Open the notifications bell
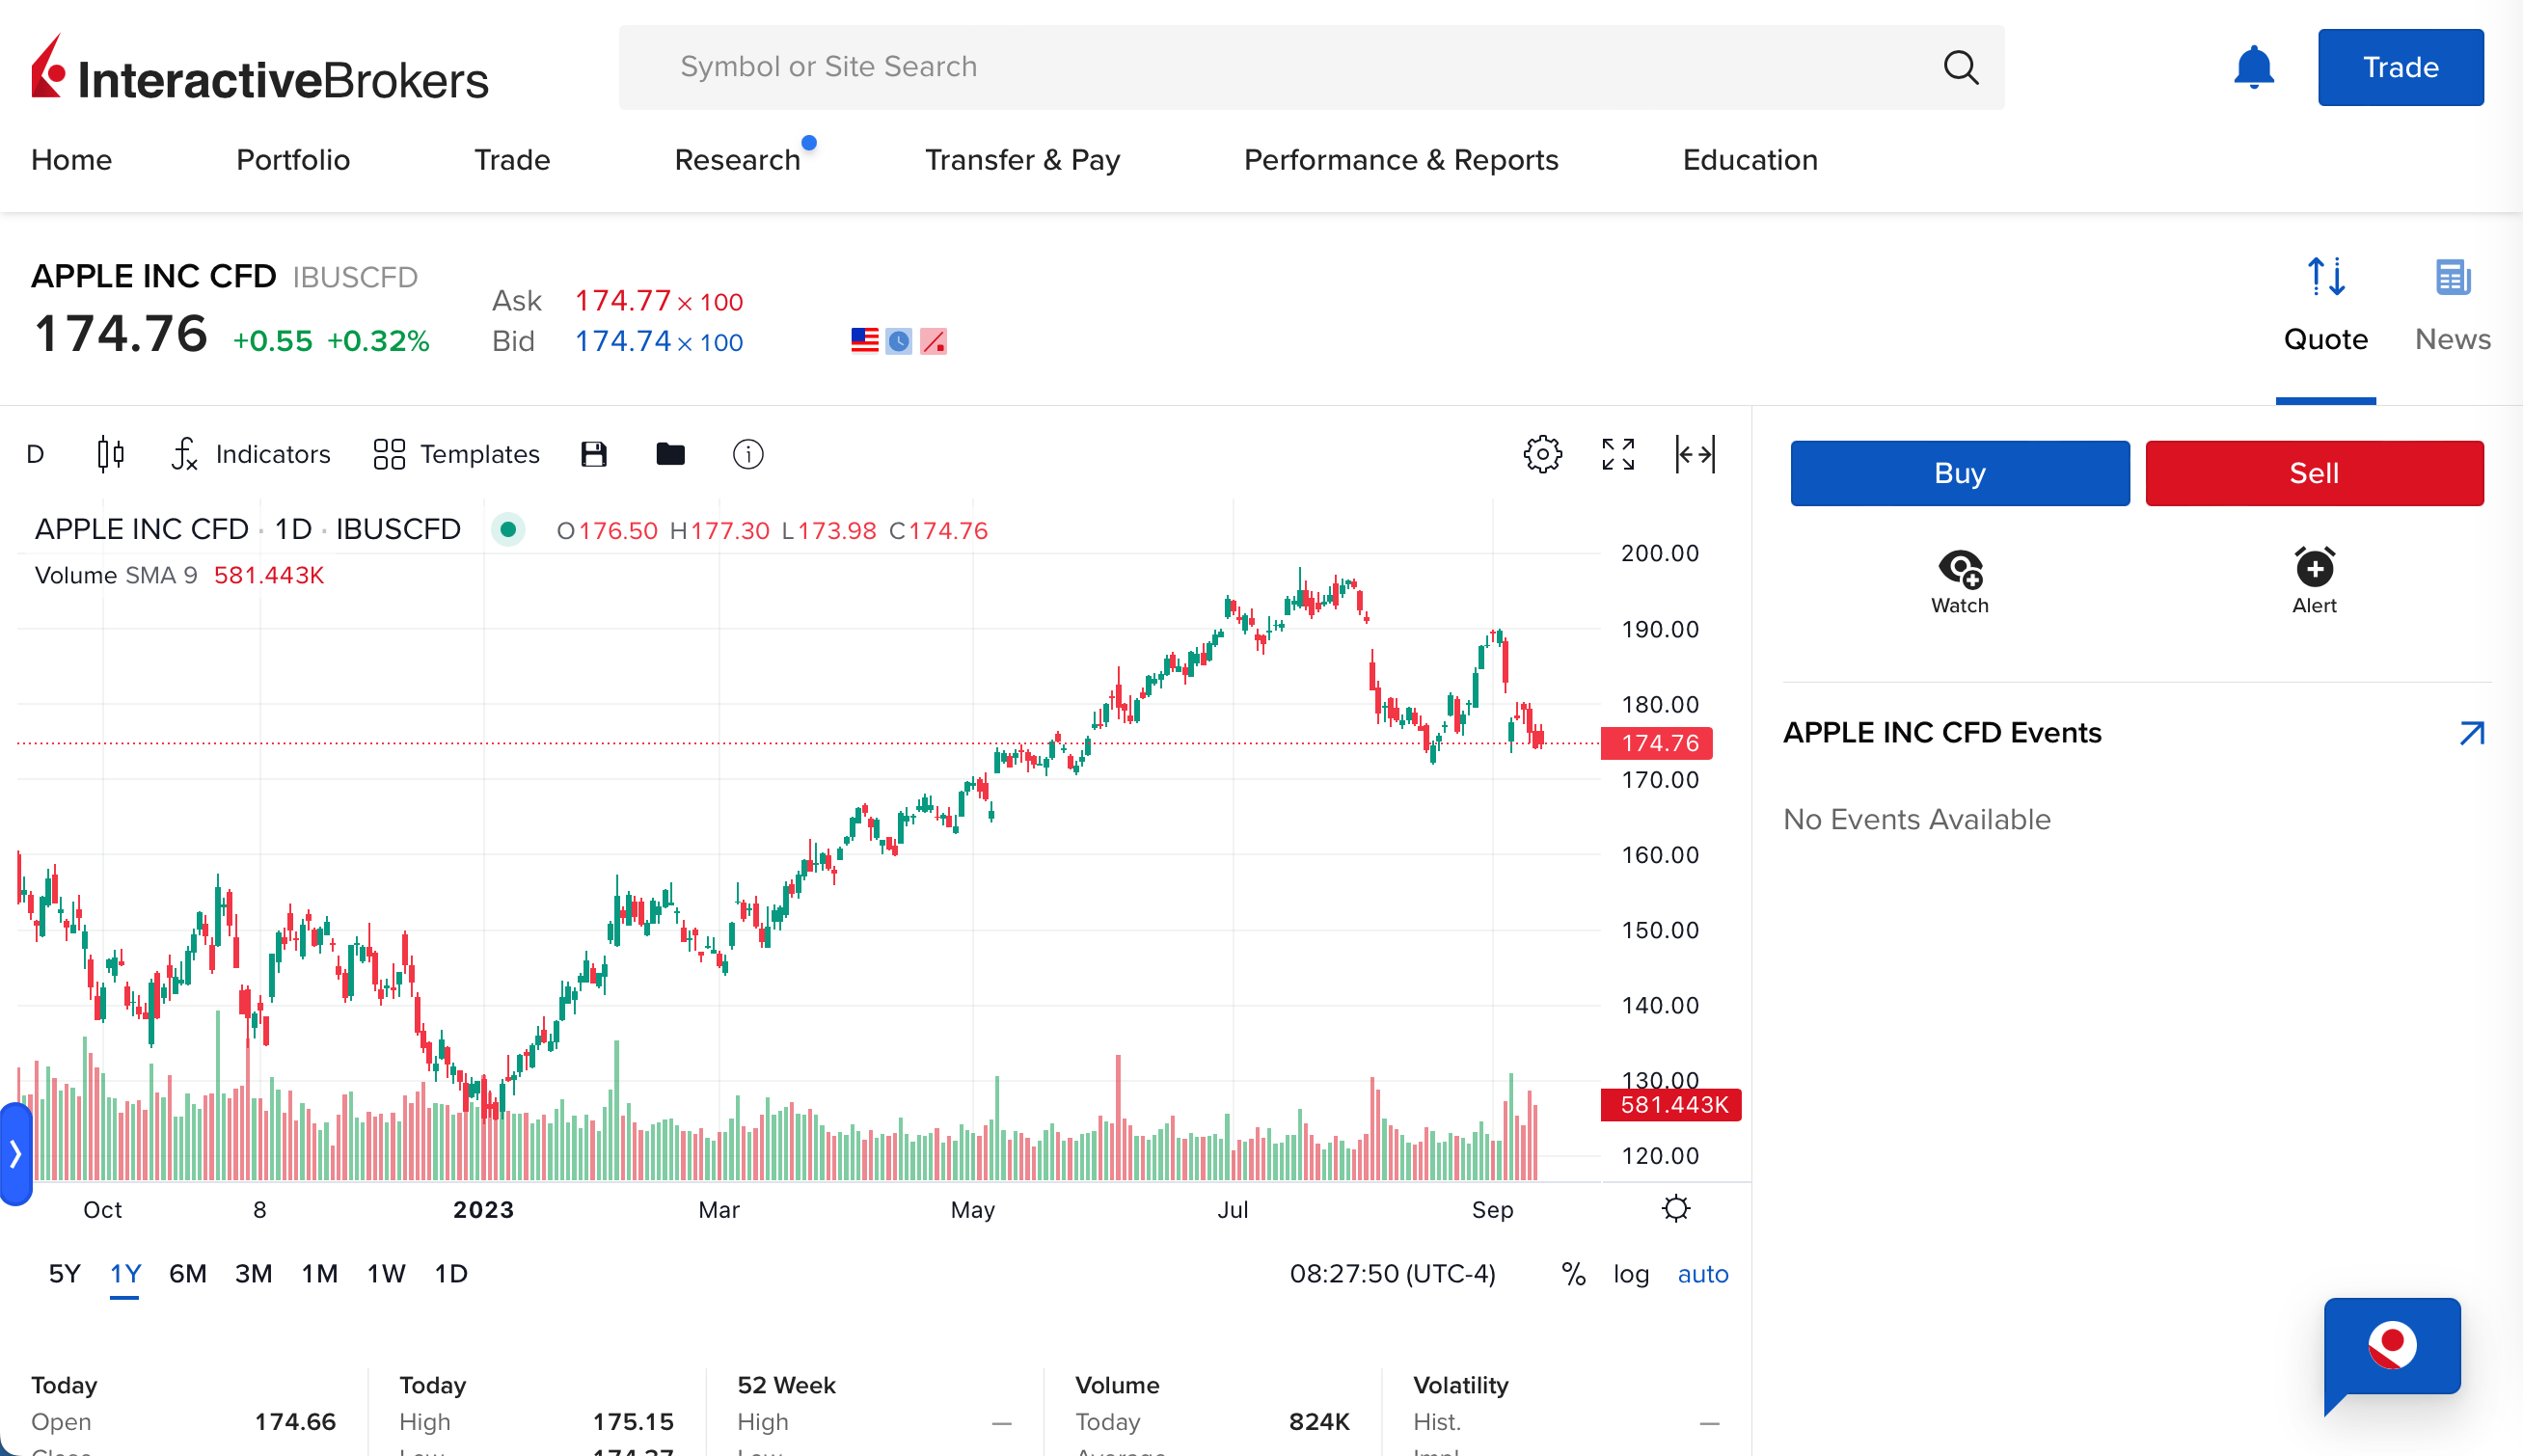 tap(2253, 67)
